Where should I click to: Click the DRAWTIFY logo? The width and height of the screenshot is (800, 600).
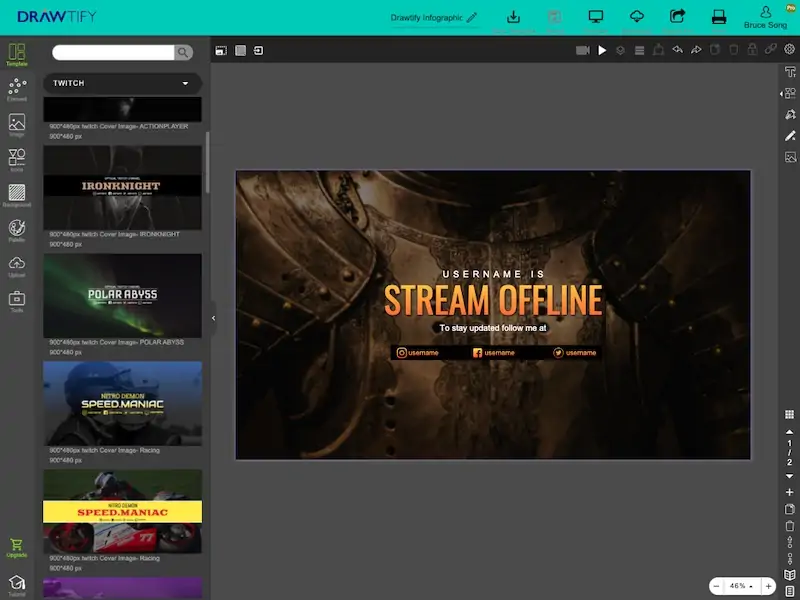click(57, 17)
